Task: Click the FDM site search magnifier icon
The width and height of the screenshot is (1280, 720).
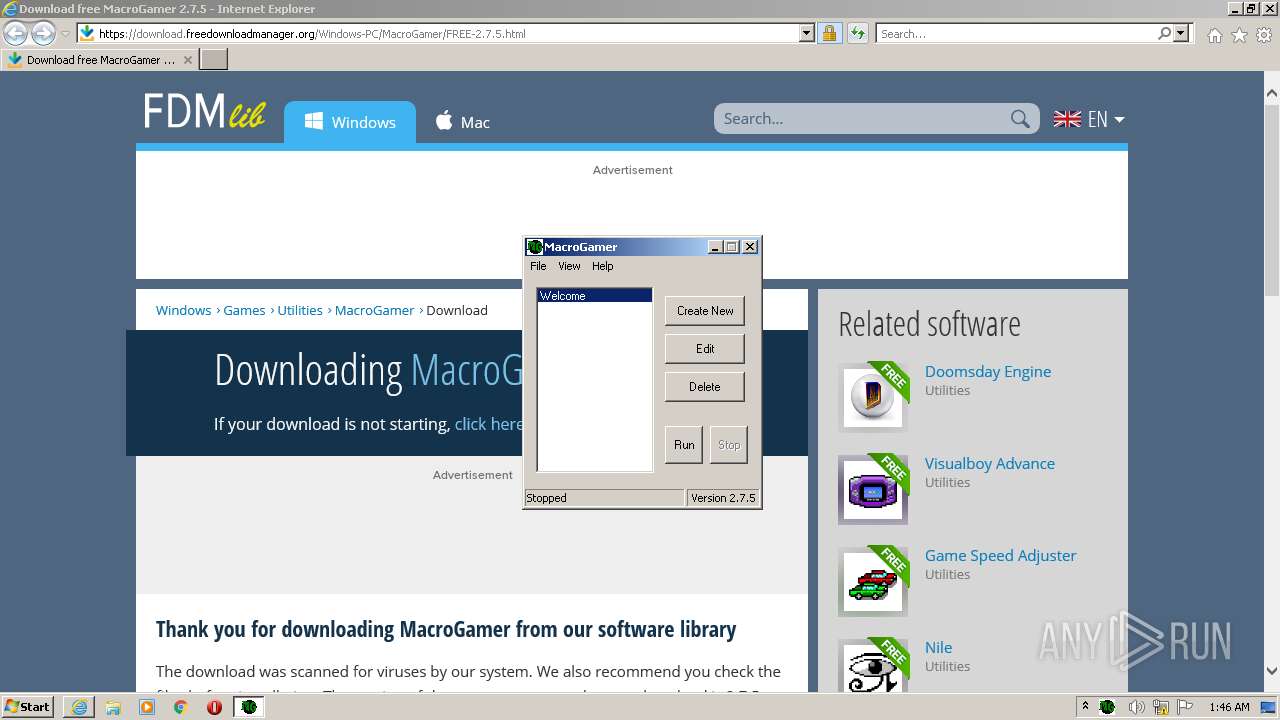Action: point(1020,119)
